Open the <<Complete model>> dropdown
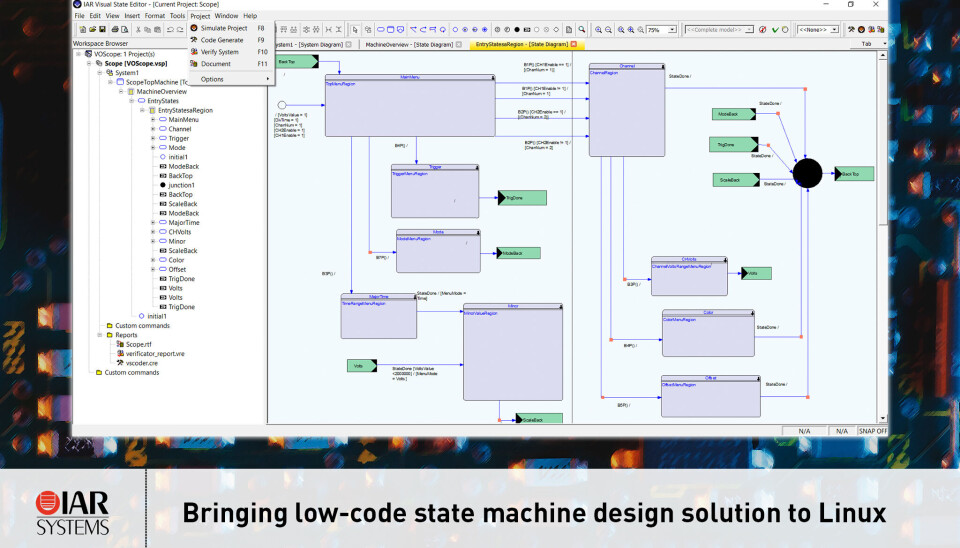 click(x=749, y=29)
